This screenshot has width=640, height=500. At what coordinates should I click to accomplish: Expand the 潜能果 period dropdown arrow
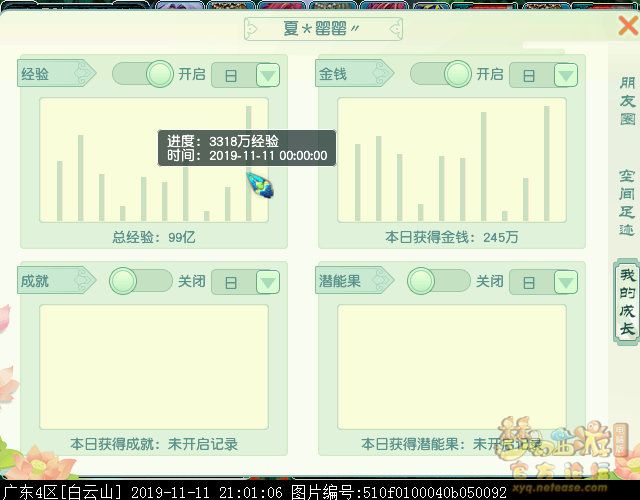565,282
